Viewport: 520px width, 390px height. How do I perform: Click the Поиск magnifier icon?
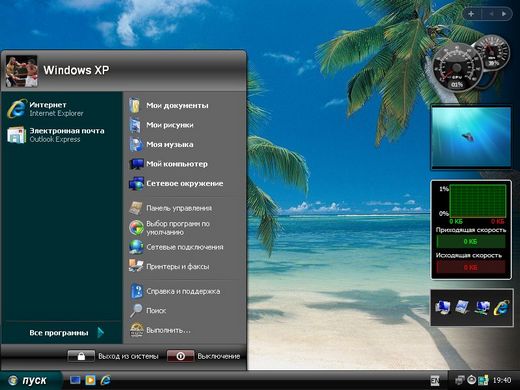tap(136, 310)
